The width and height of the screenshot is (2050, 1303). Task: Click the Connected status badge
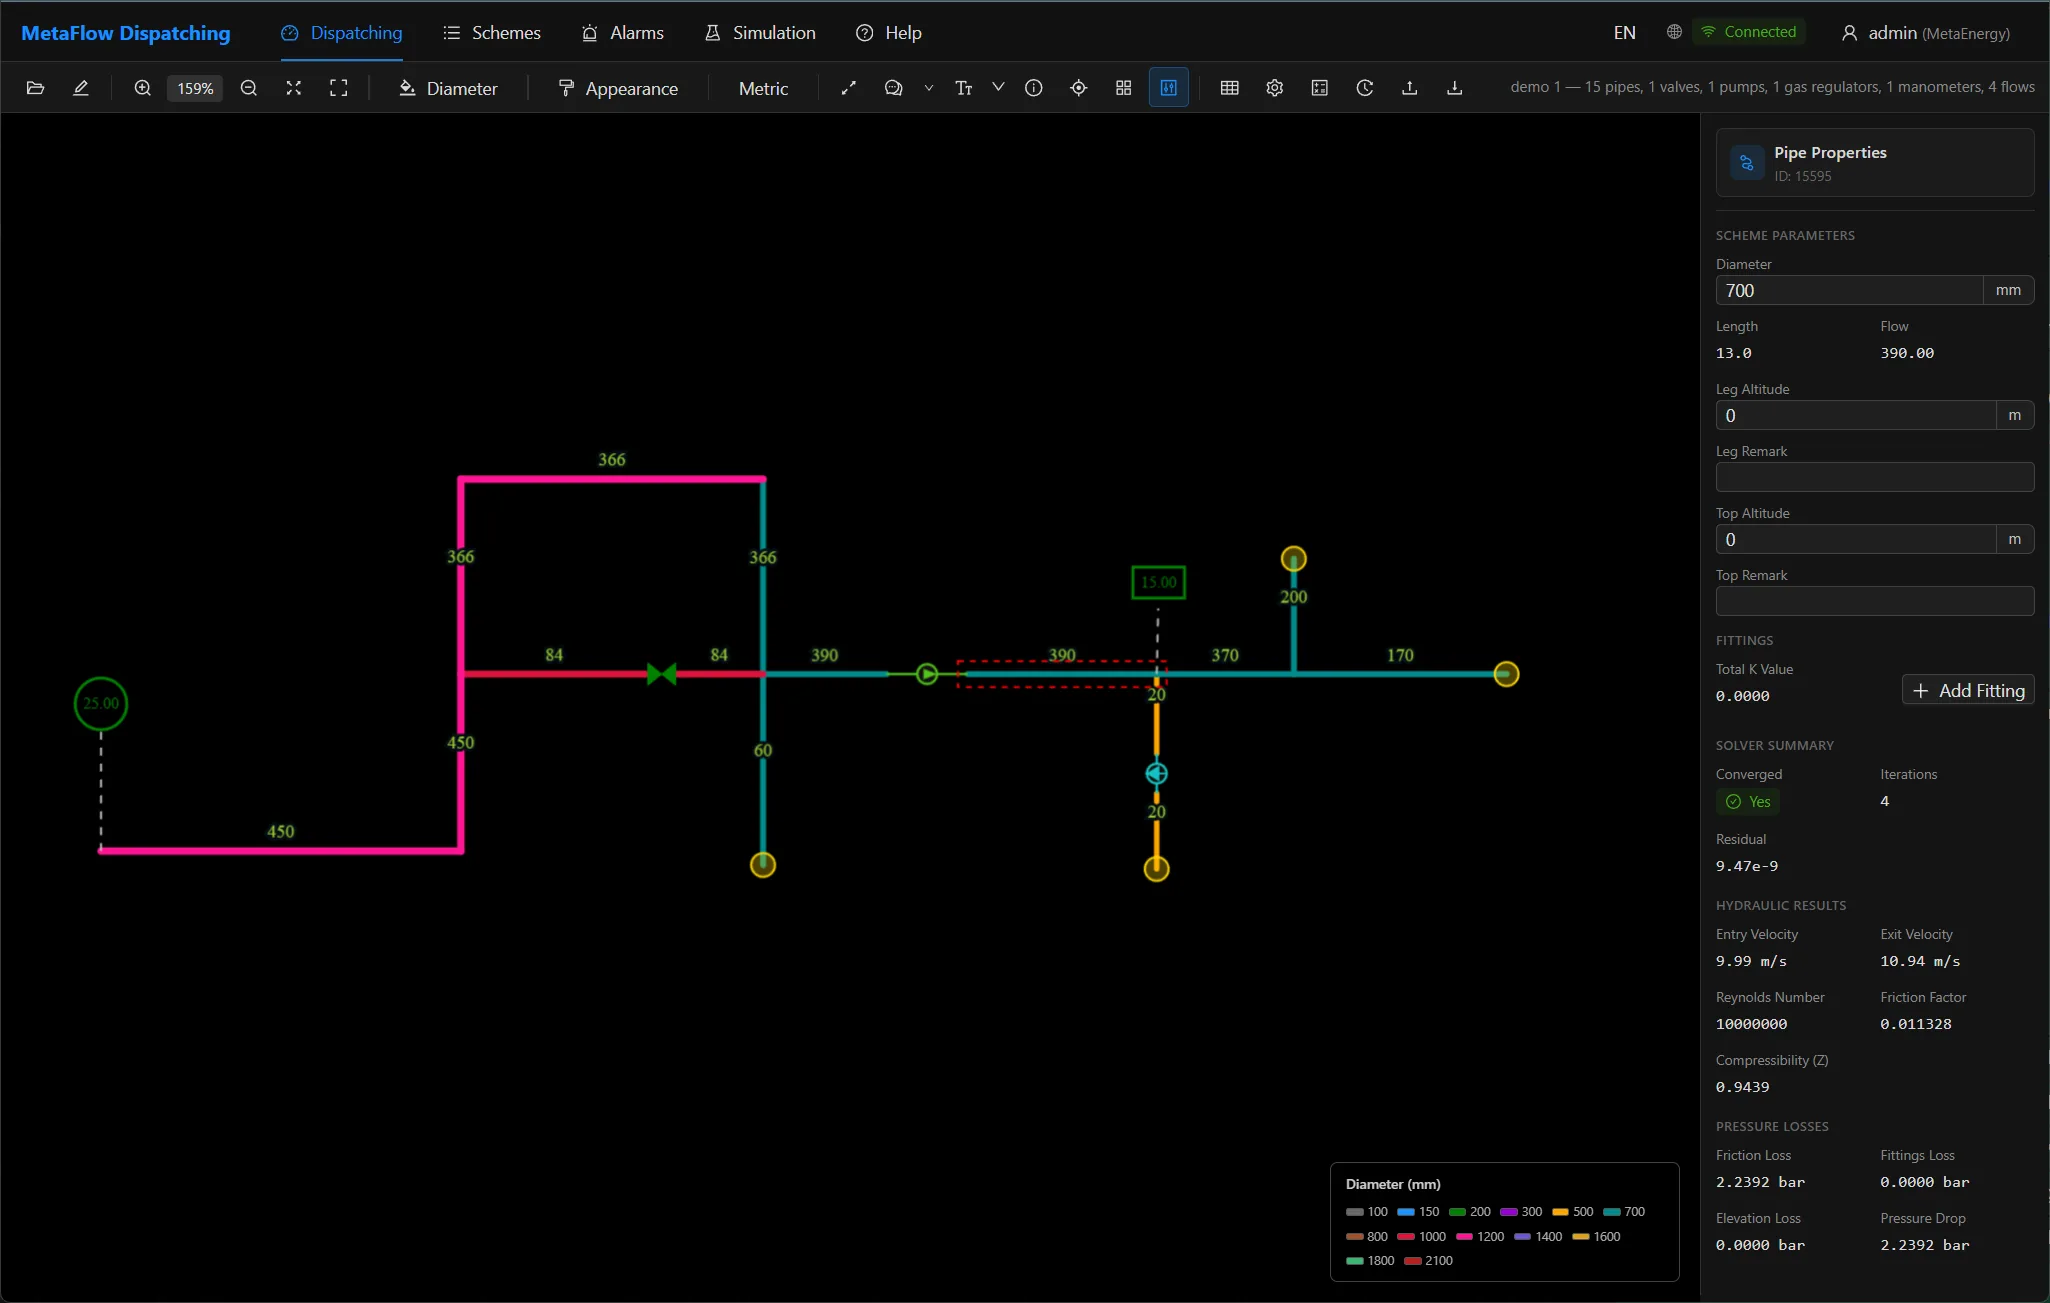coord(1749,32)
